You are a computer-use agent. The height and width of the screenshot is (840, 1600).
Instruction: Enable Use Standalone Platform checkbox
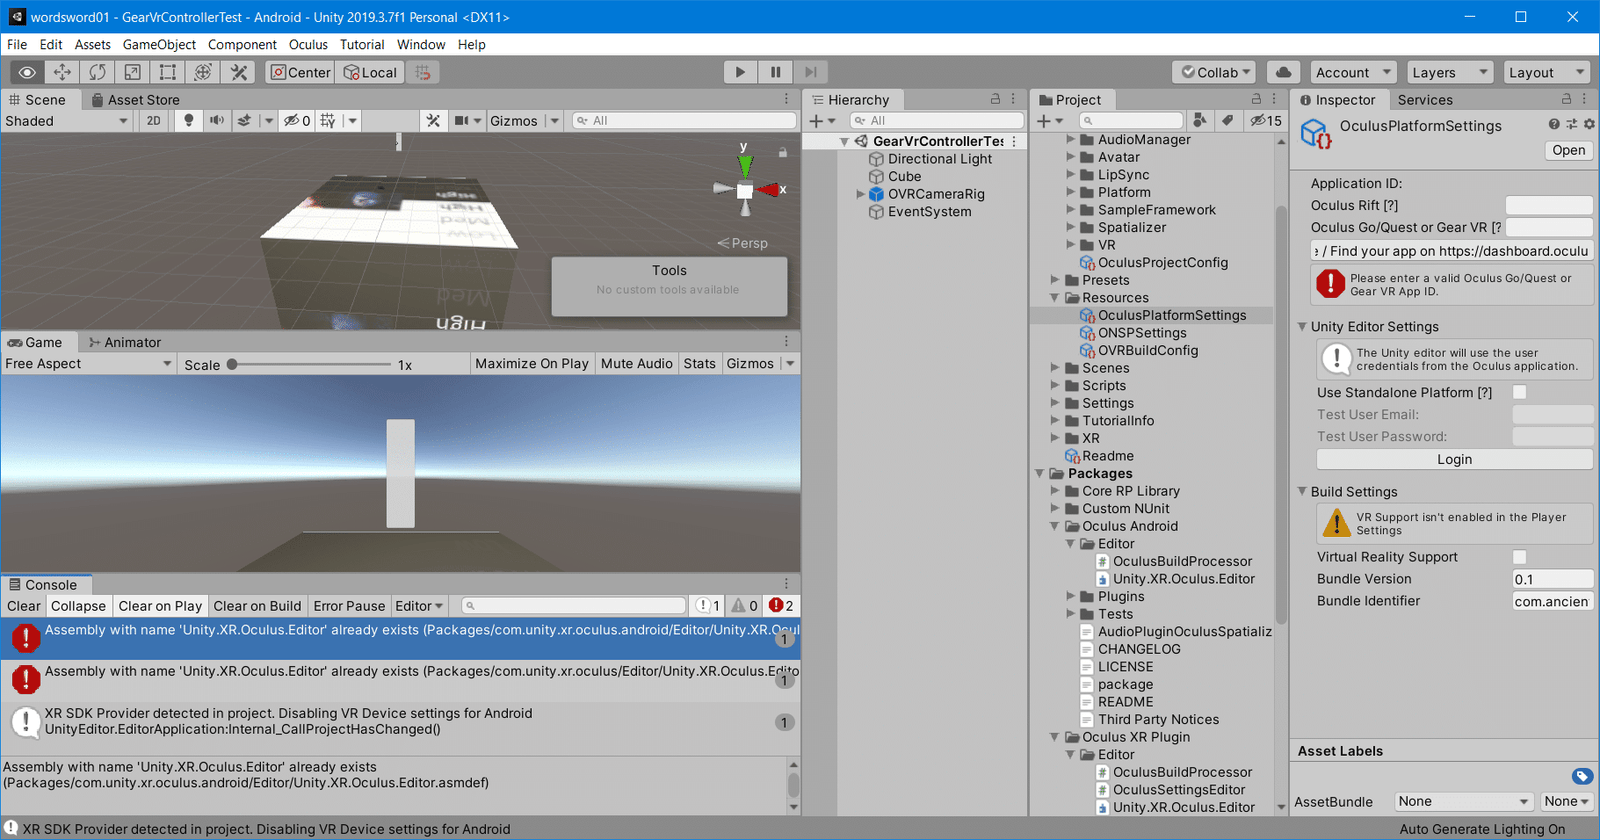1519,393
